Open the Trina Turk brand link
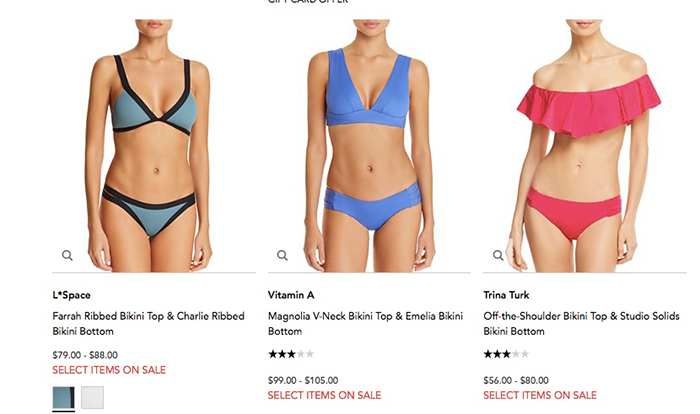This screenshot has height=414, width=700. 506,295
